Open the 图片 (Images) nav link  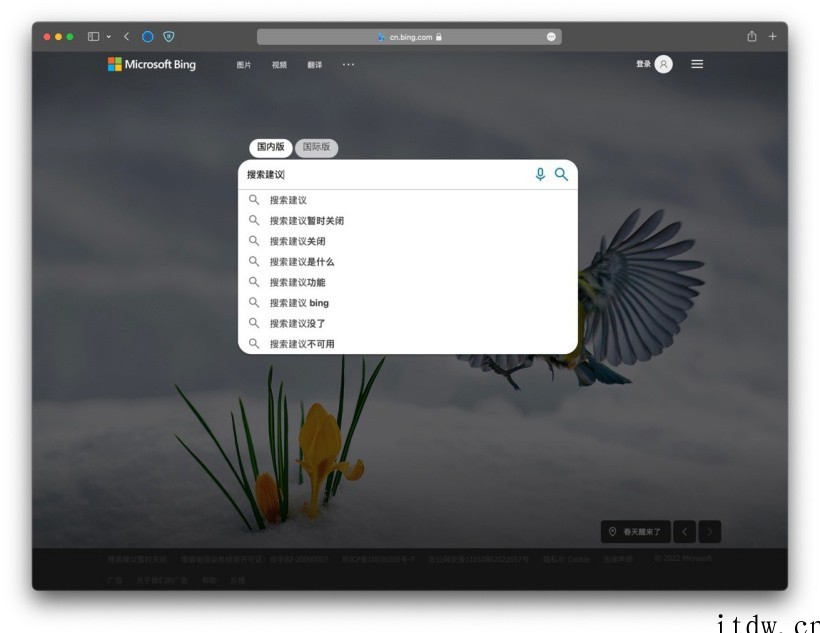click(244, 65)
